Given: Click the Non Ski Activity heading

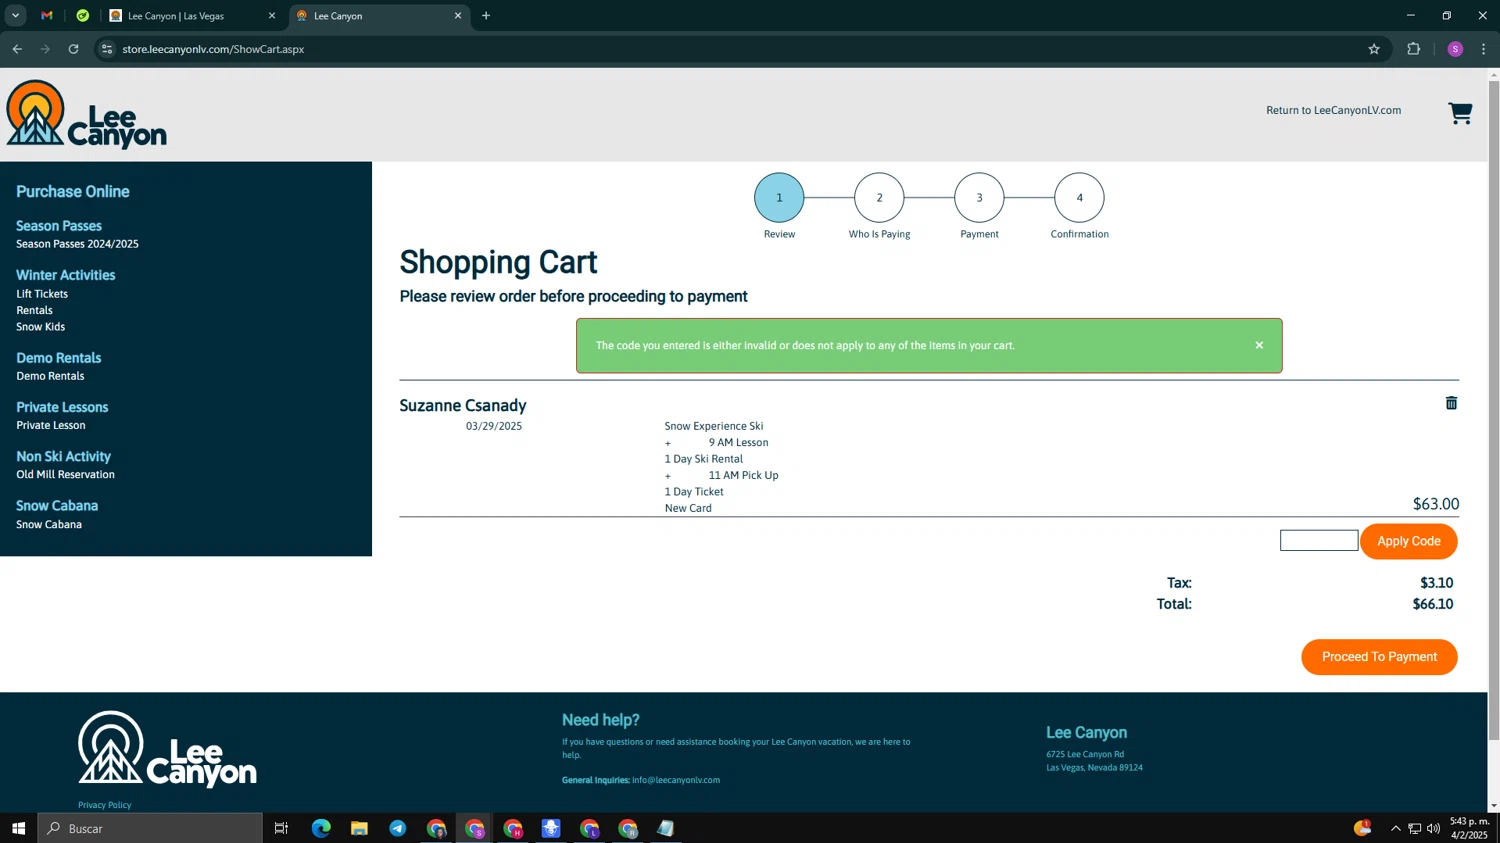Looking at the screenshot, I should click(63, 456).
